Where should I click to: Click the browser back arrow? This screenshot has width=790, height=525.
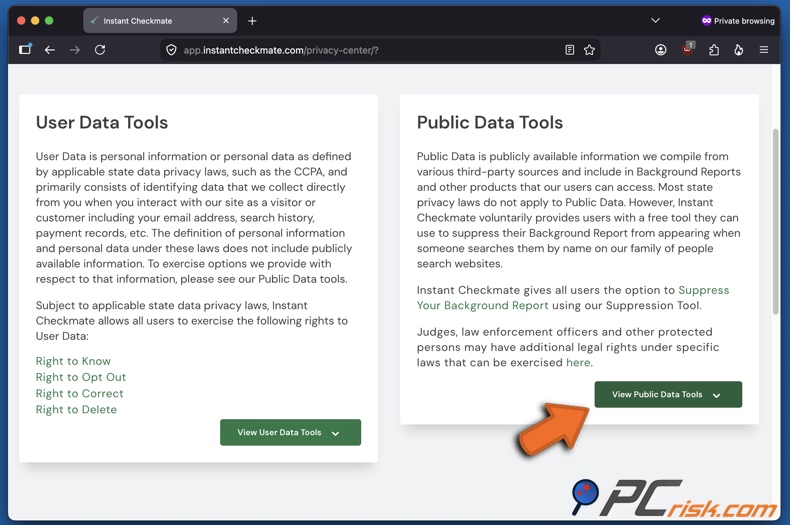pyautogui.click(x=49, y=50)
